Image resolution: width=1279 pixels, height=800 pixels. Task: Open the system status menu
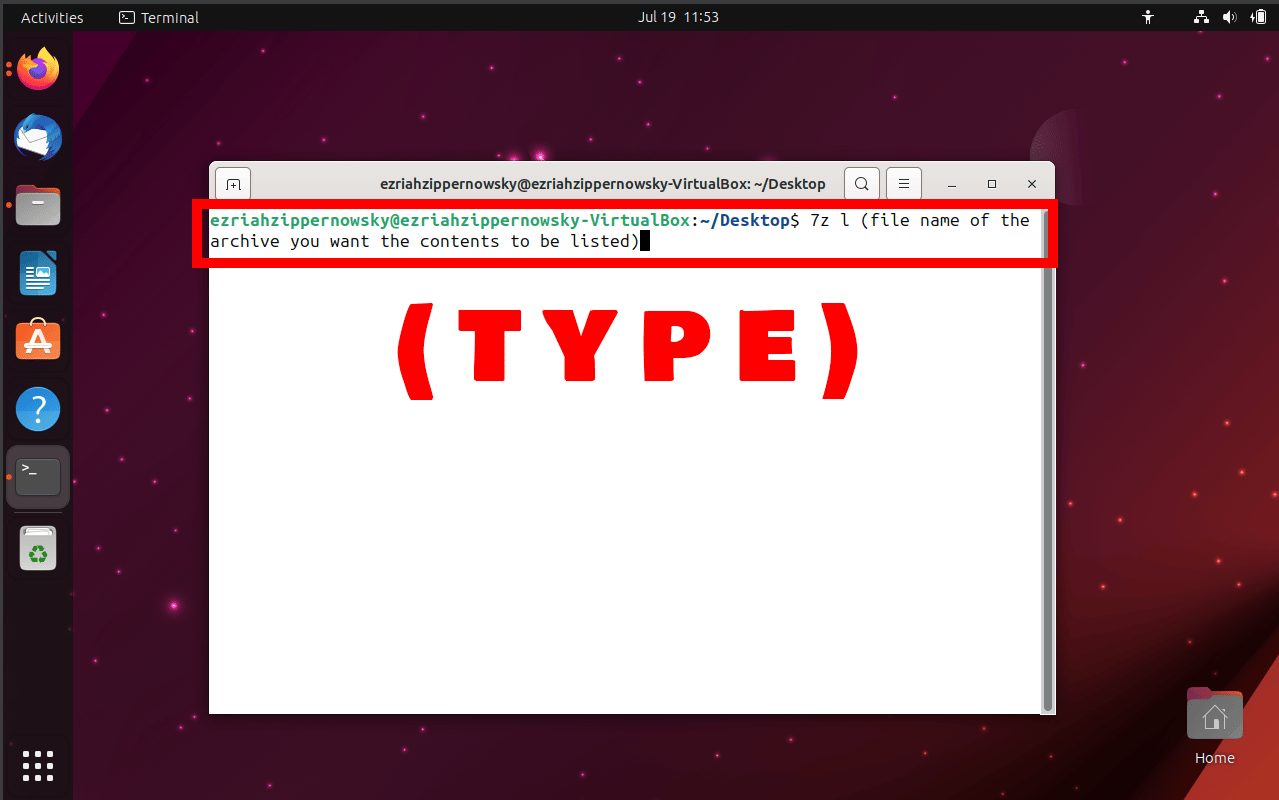point(1228,17)
